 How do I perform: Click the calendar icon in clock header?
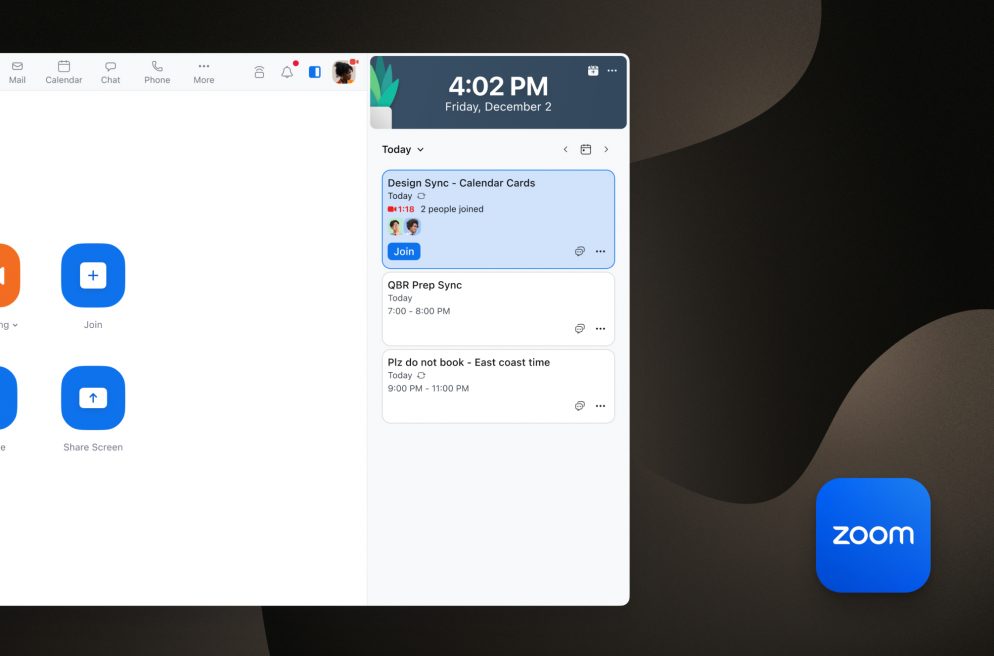(x=593, y=71)
